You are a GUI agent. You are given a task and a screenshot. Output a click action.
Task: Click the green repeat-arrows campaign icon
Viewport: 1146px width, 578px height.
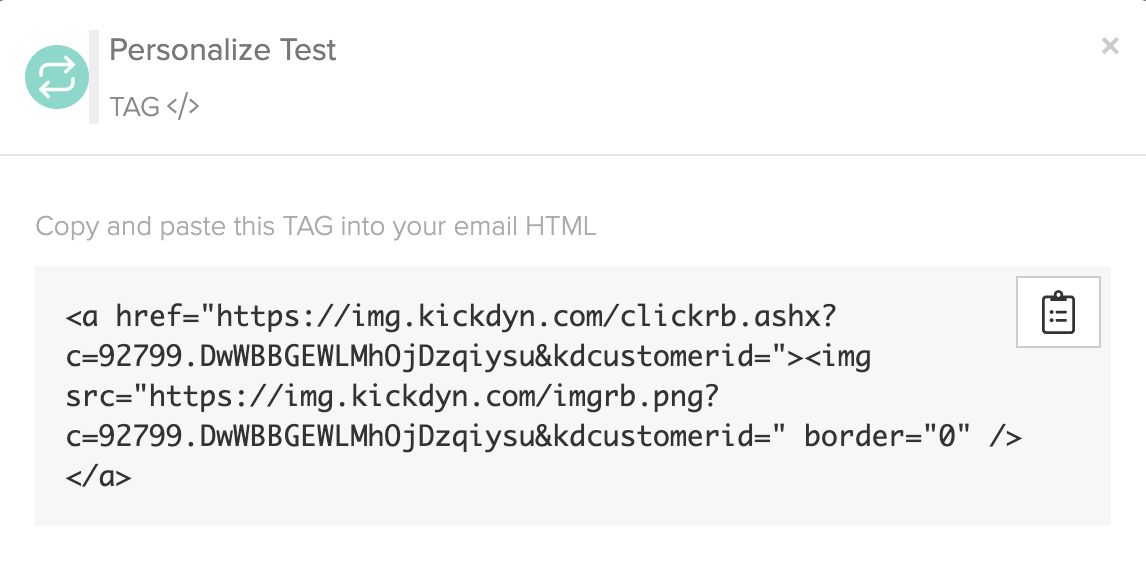[x=57, y=77]
